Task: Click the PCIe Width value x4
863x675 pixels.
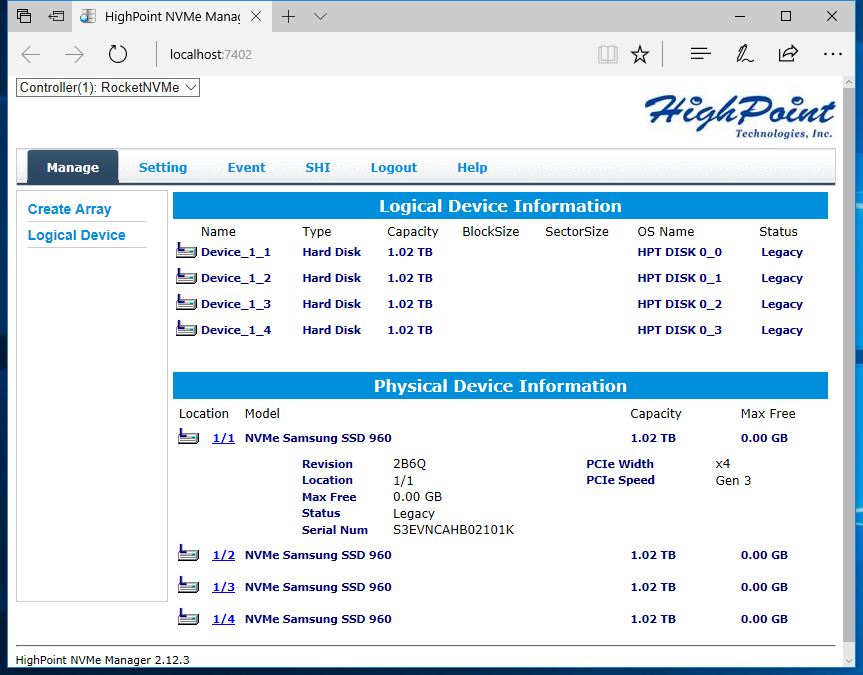Action: click(x=723, y=464)
